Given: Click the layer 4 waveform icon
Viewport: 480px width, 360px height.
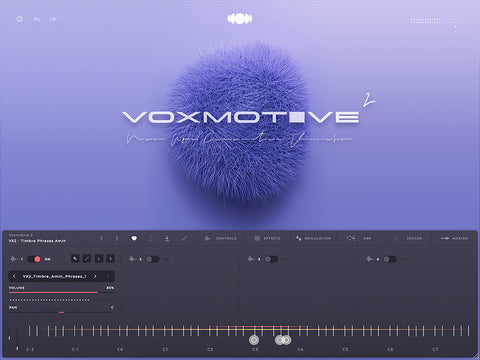Looking at the screenshot, I should (370, 259).
